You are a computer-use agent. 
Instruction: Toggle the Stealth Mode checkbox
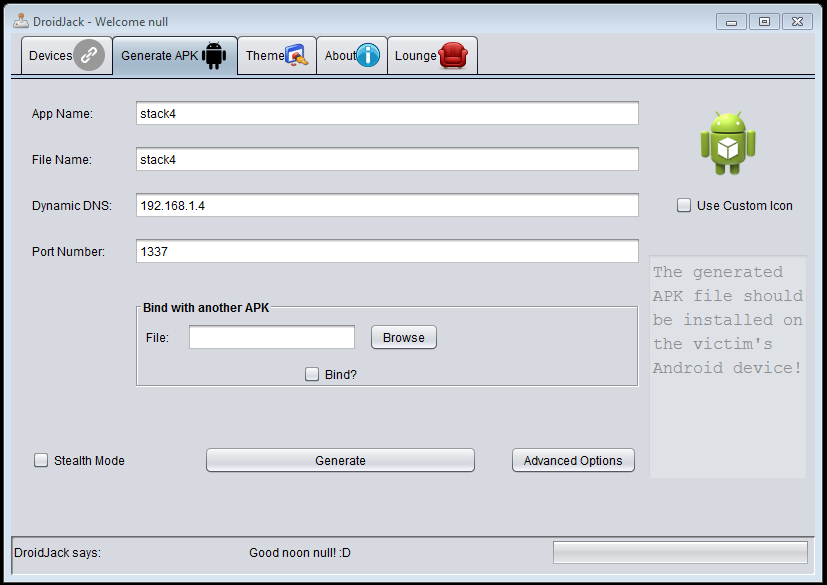click(41, 461)
